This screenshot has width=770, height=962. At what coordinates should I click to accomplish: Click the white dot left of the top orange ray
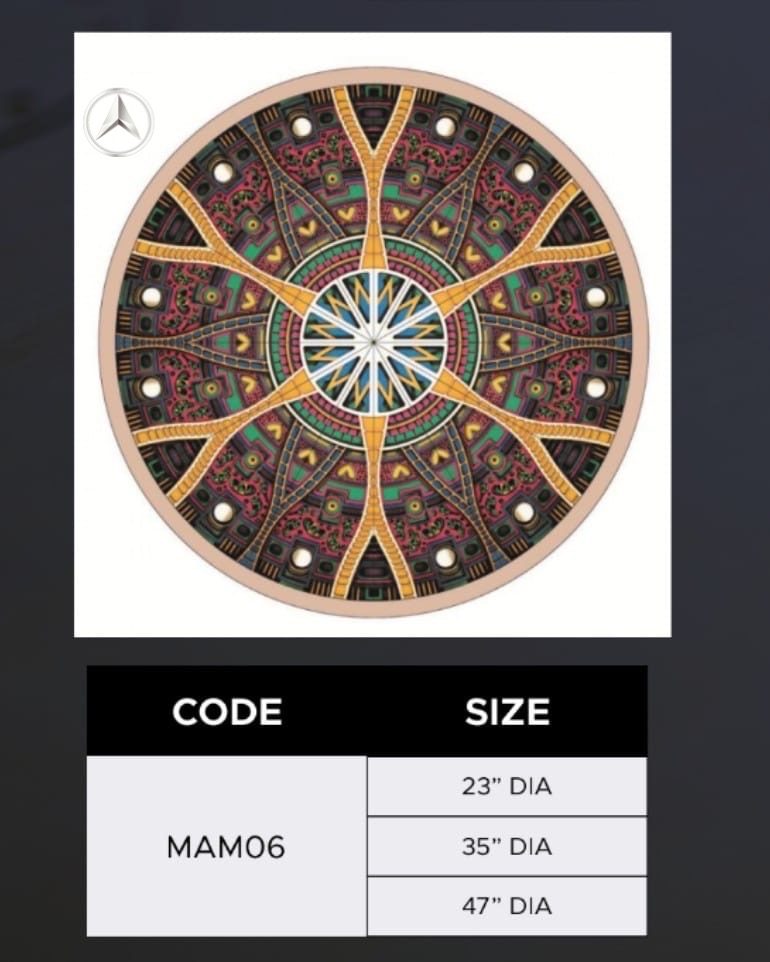[301, 127]
